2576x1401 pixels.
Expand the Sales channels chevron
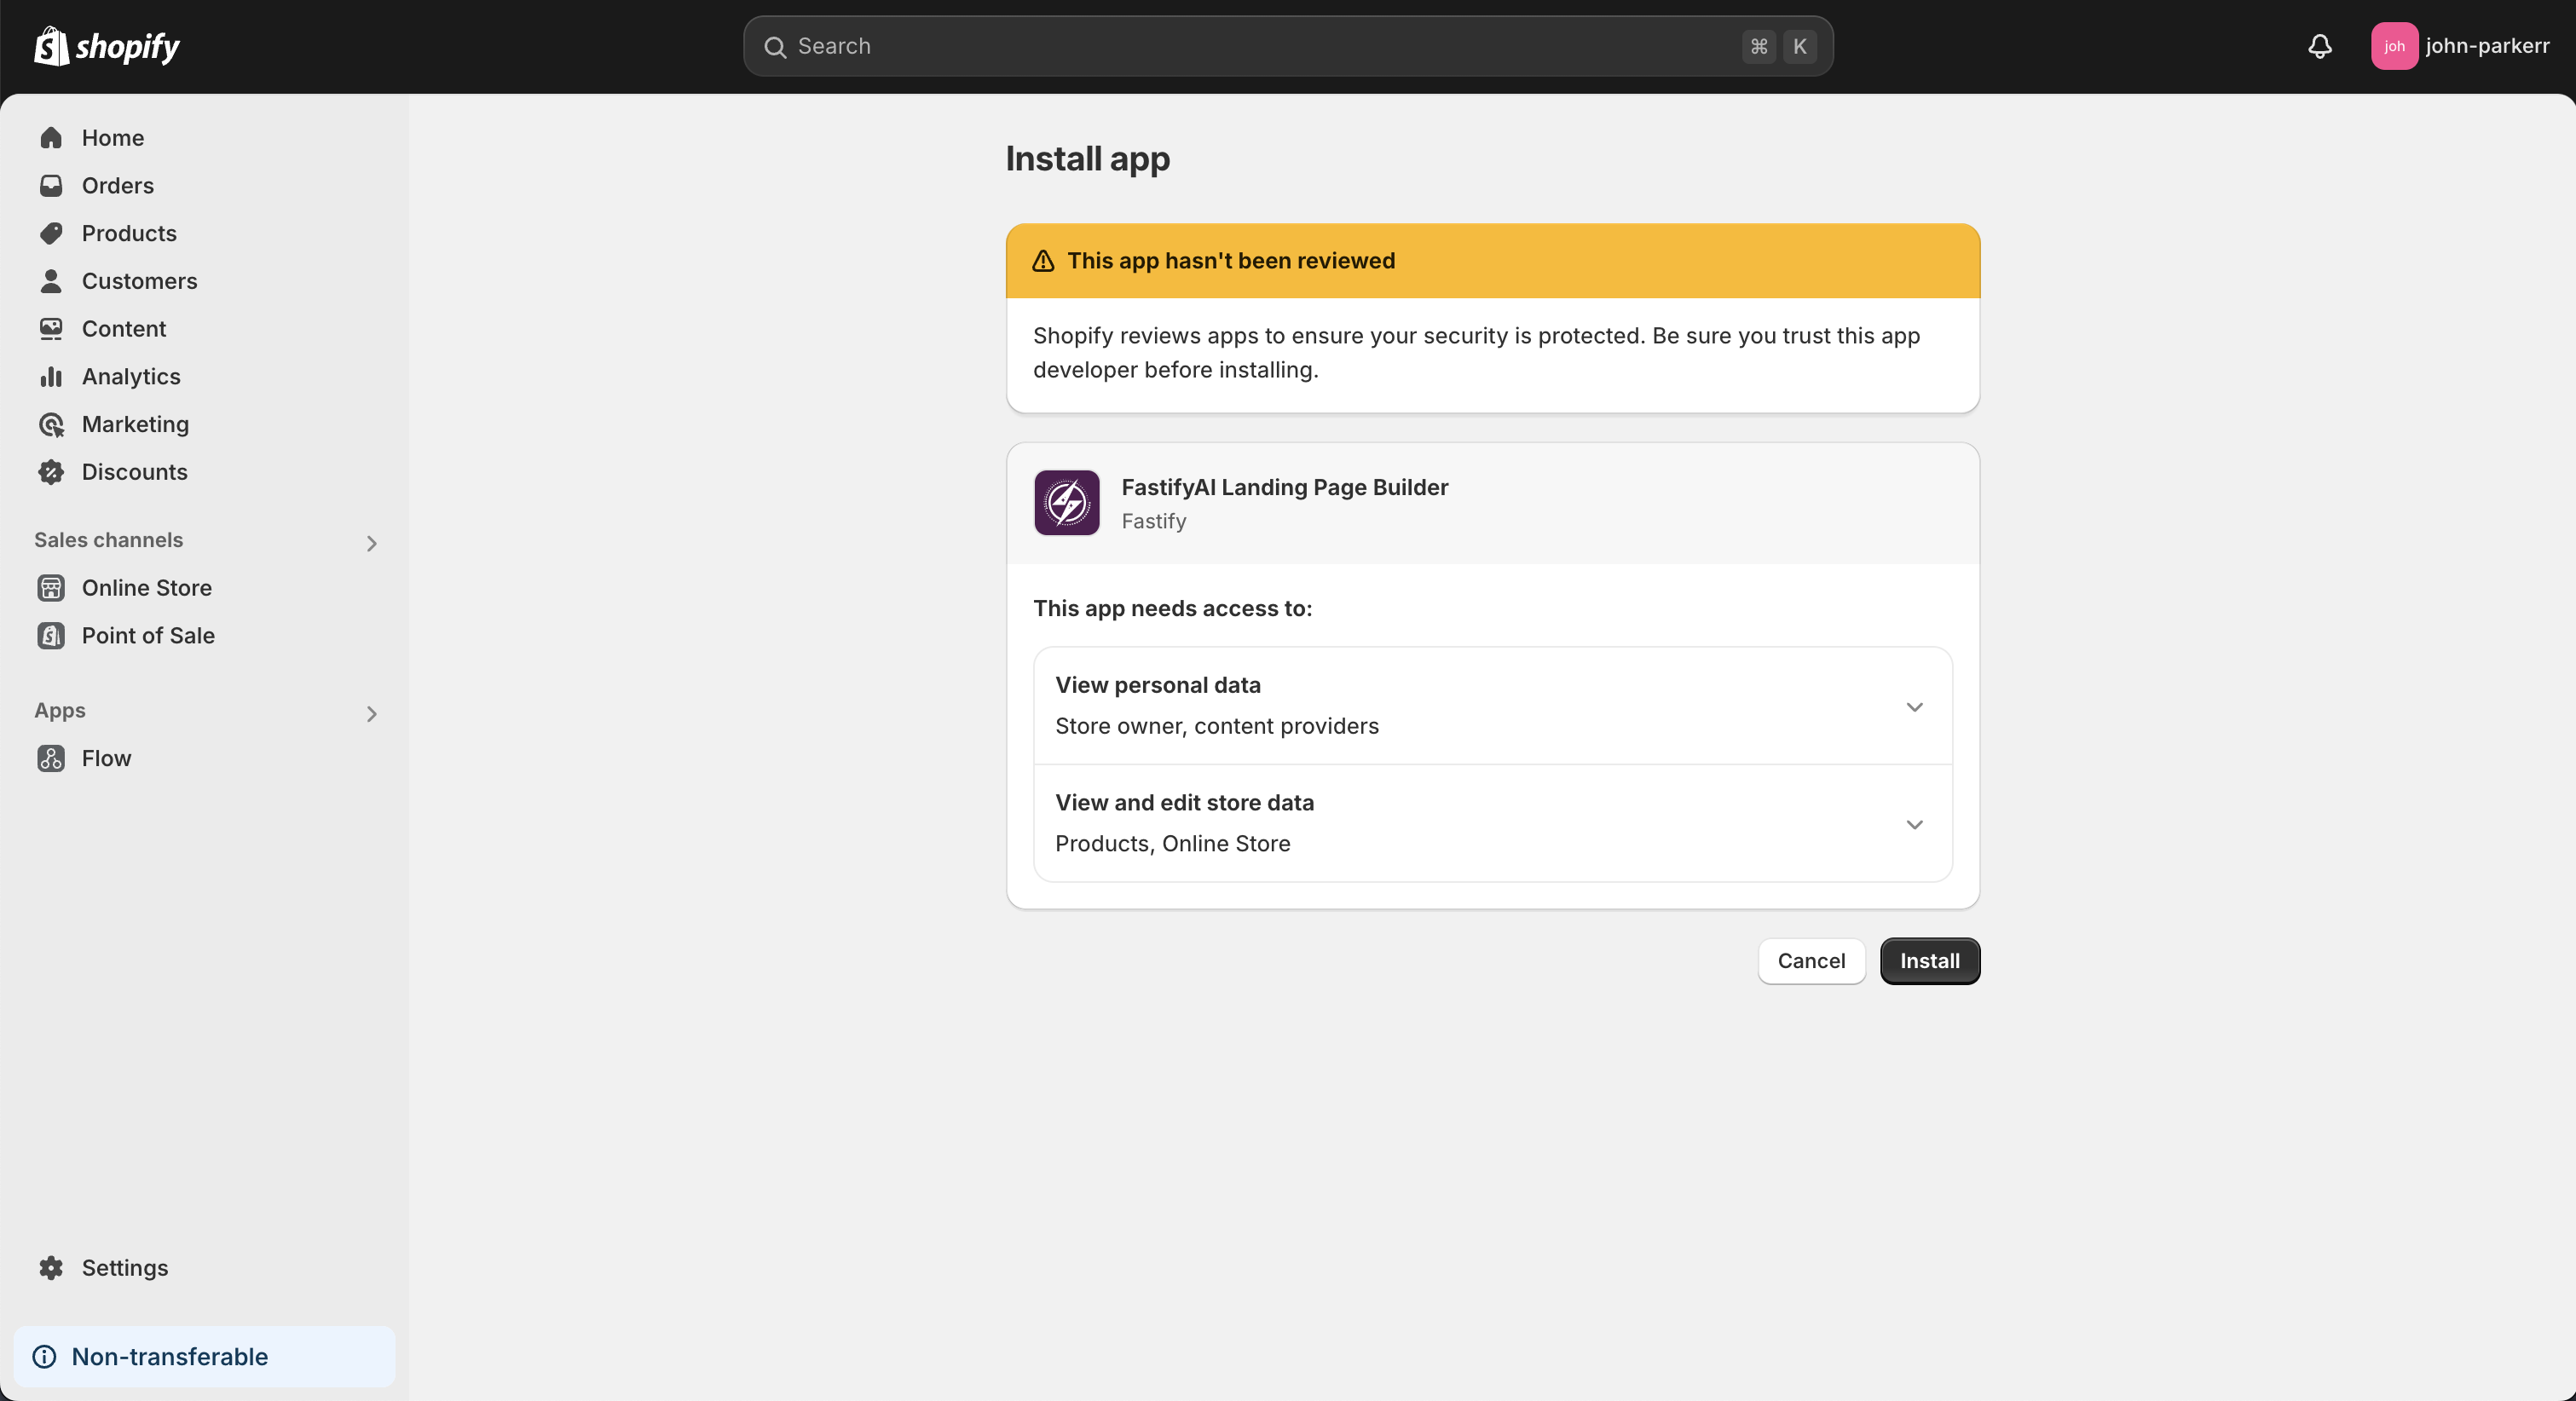(371, 543)
